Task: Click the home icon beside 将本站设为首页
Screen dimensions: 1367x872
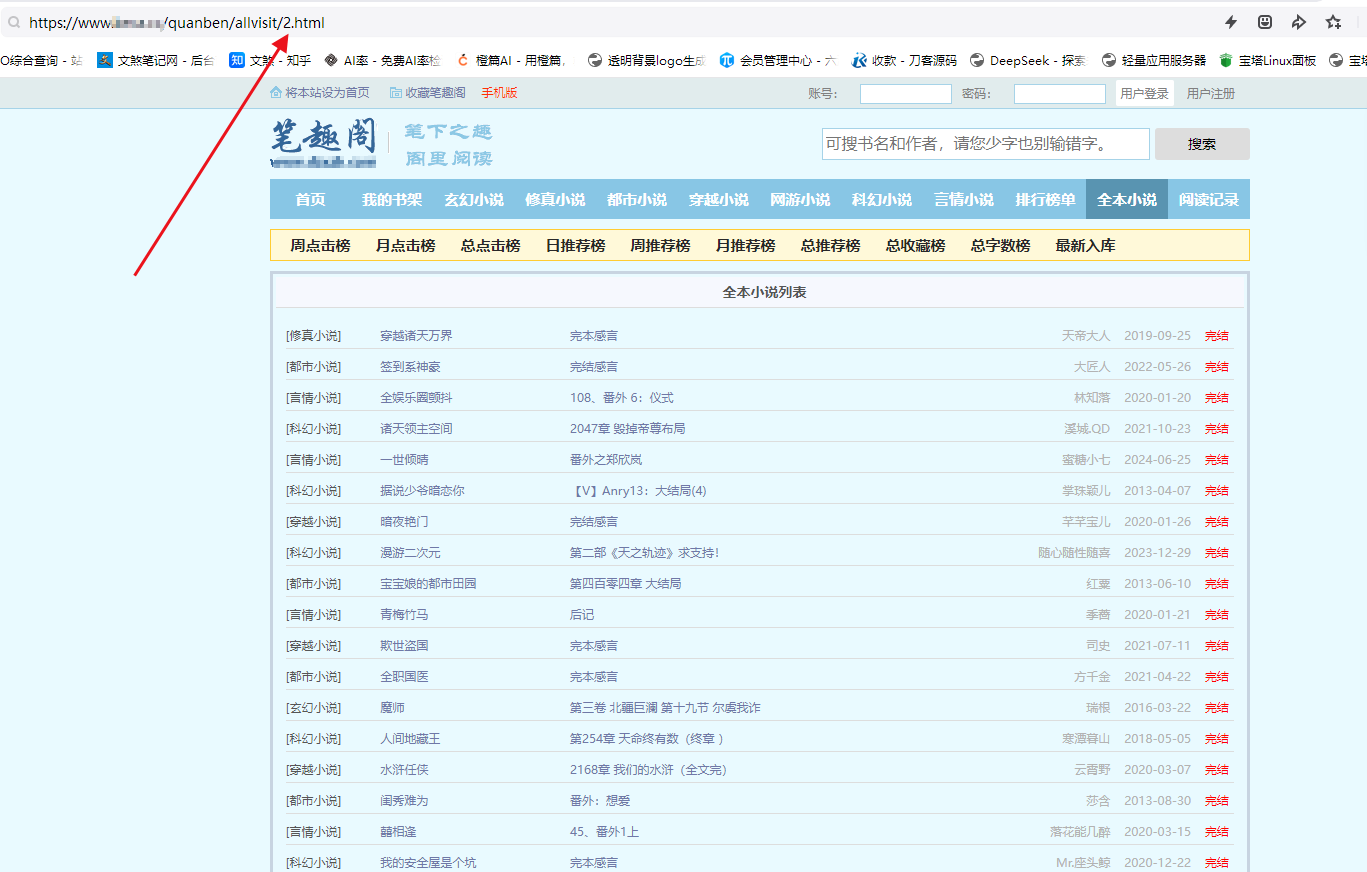Action: 276,93
